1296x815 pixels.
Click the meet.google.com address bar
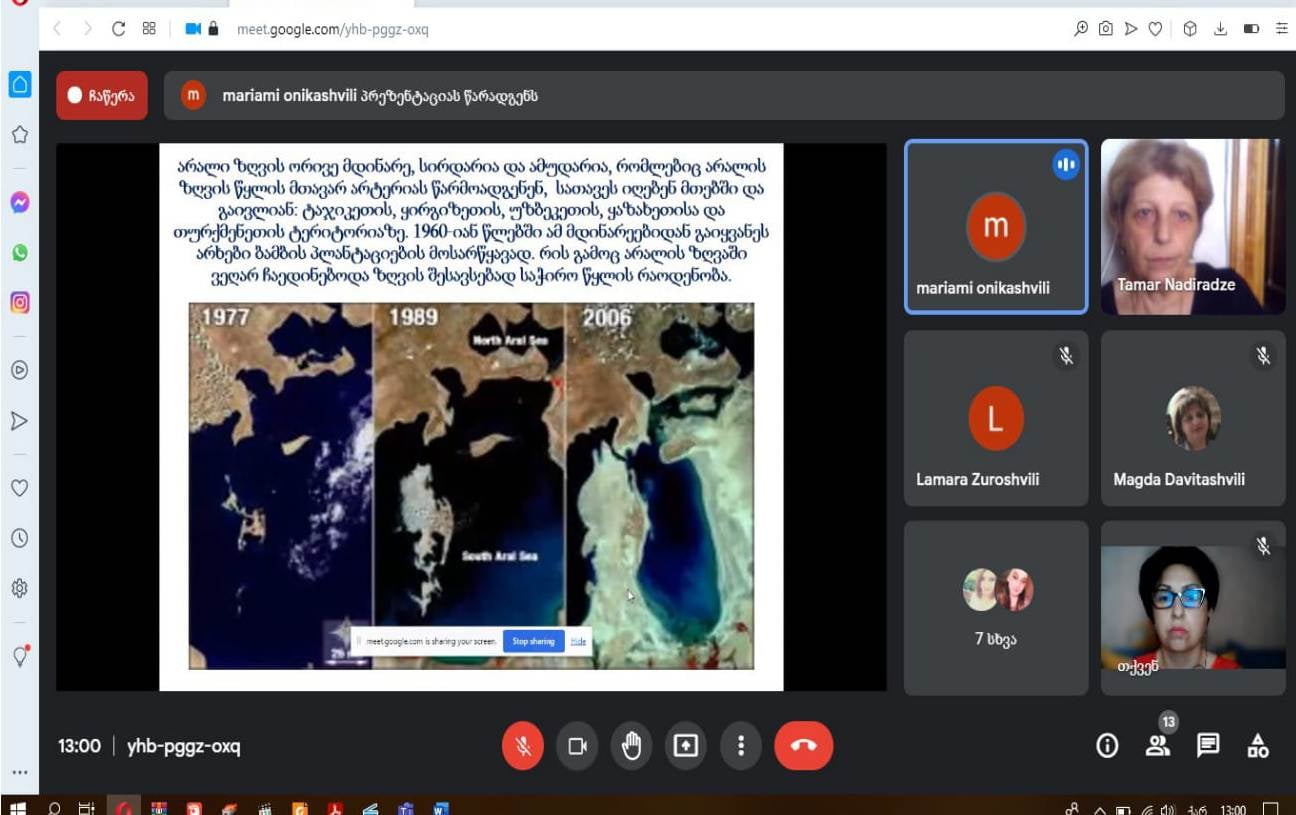pyautogui.click(x=332, y=29)
